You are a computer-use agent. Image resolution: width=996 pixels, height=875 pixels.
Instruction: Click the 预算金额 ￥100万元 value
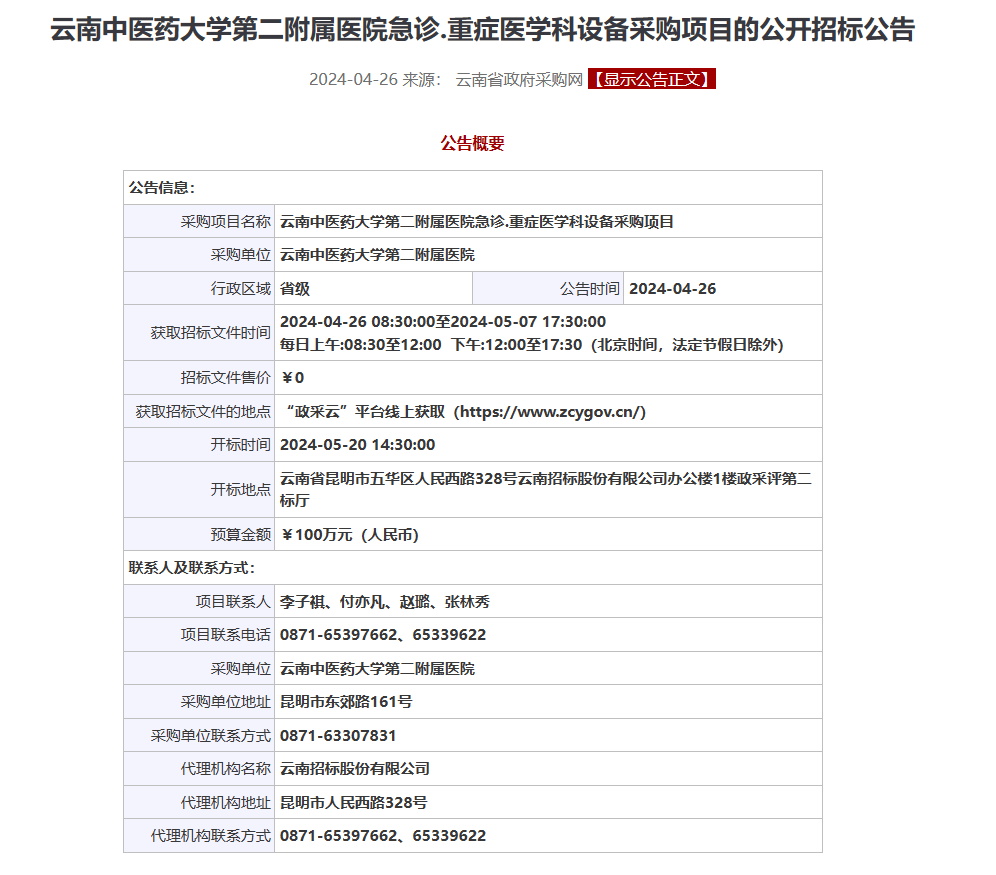pos(349,535)
